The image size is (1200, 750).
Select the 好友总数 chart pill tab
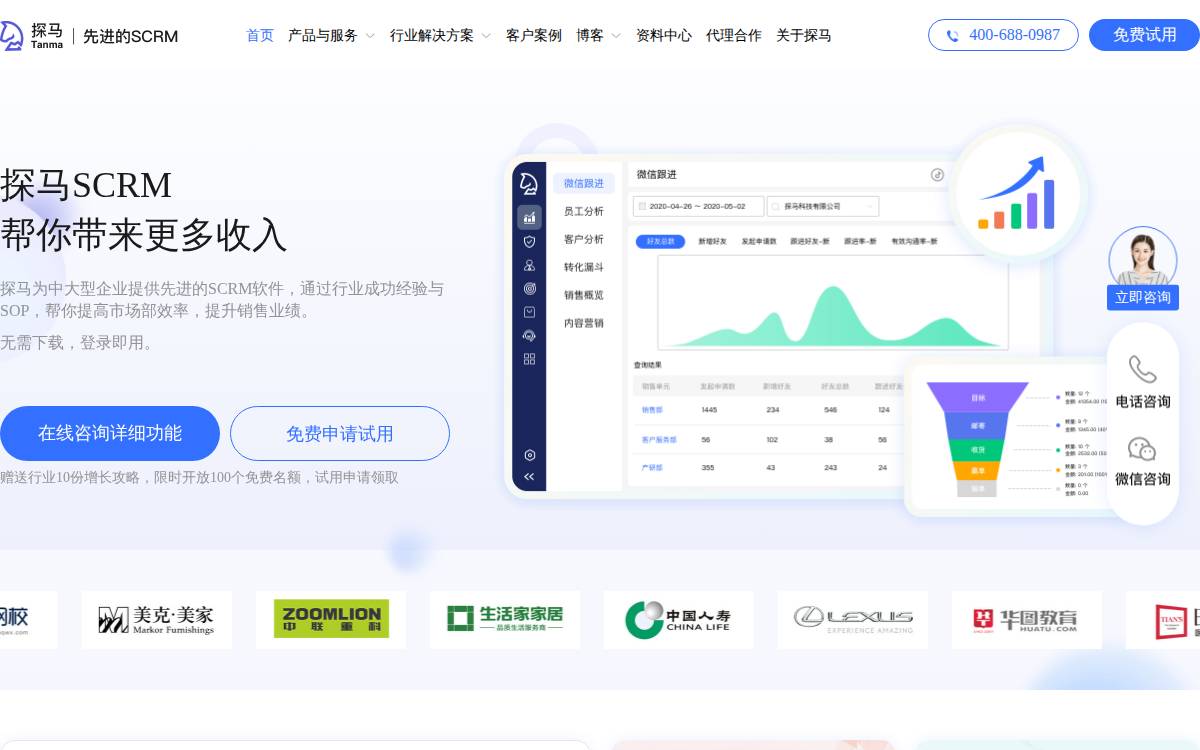coord(661,241)
